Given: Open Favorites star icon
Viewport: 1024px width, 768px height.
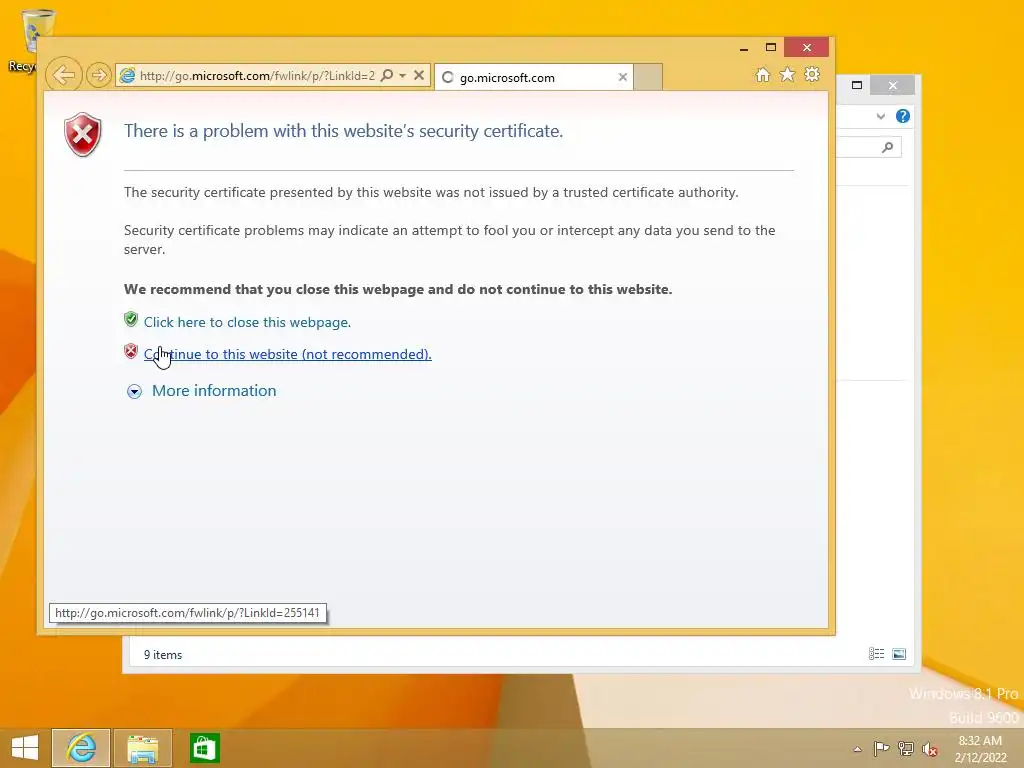Looking at the screenshot, I should pos(788,74).
